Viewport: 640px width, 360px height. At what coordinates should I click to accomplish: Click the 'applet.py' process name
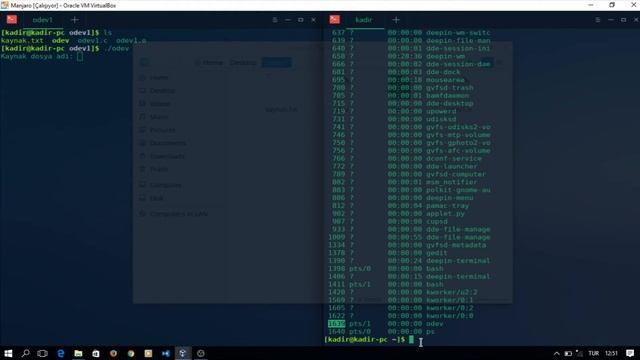point(445,213)
